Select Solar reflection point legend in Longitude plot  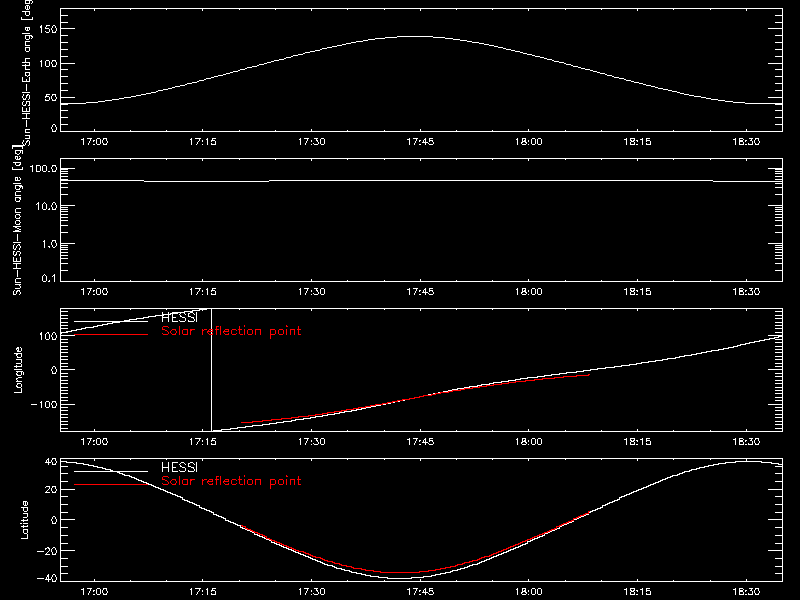pyautogui.click(x=231, y=331)
